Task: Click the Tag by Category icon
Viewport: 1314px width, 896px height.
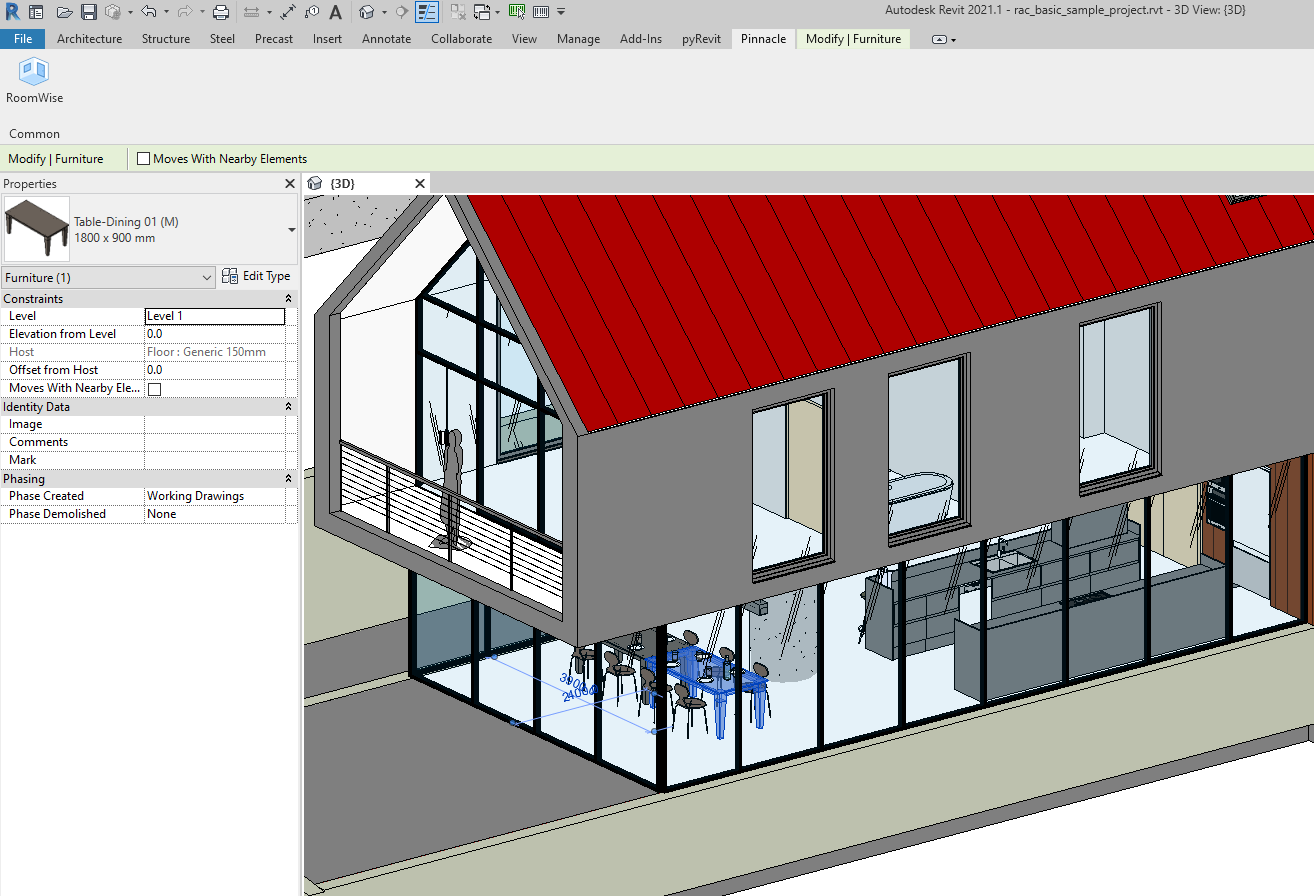Action: point(312,12)
